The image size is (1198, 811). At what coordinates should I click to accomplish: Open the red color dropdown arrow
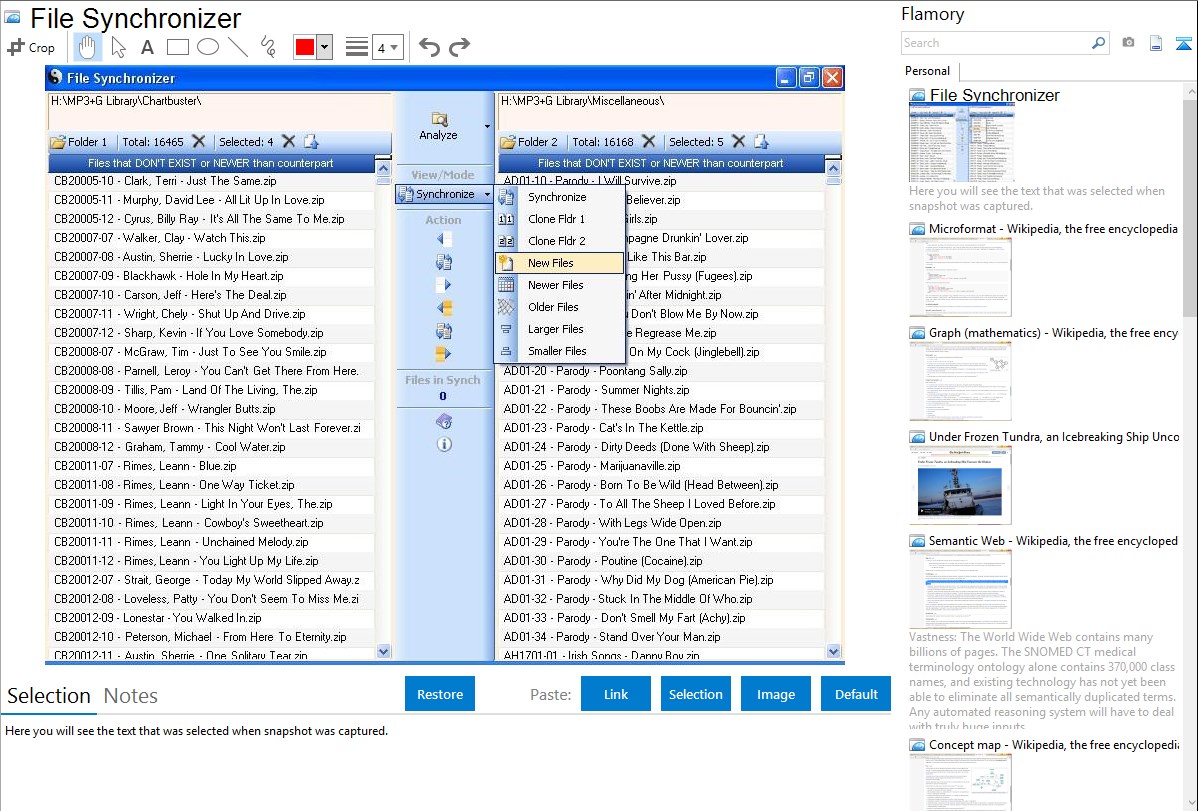324,47
